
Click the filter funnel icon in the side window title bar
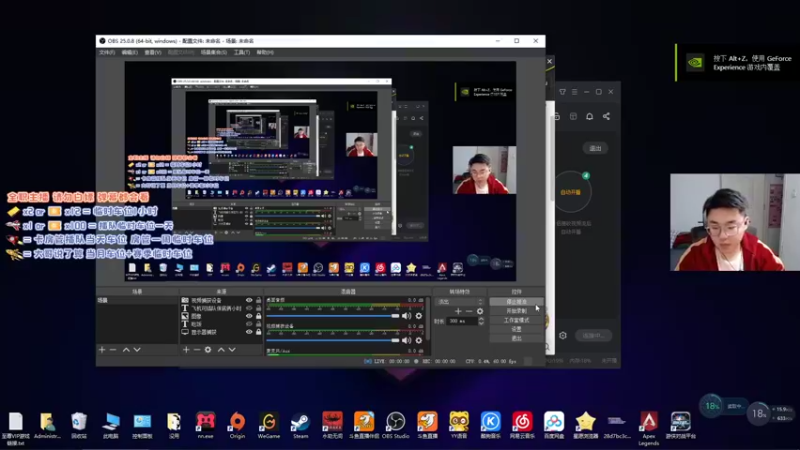(562, 92)
